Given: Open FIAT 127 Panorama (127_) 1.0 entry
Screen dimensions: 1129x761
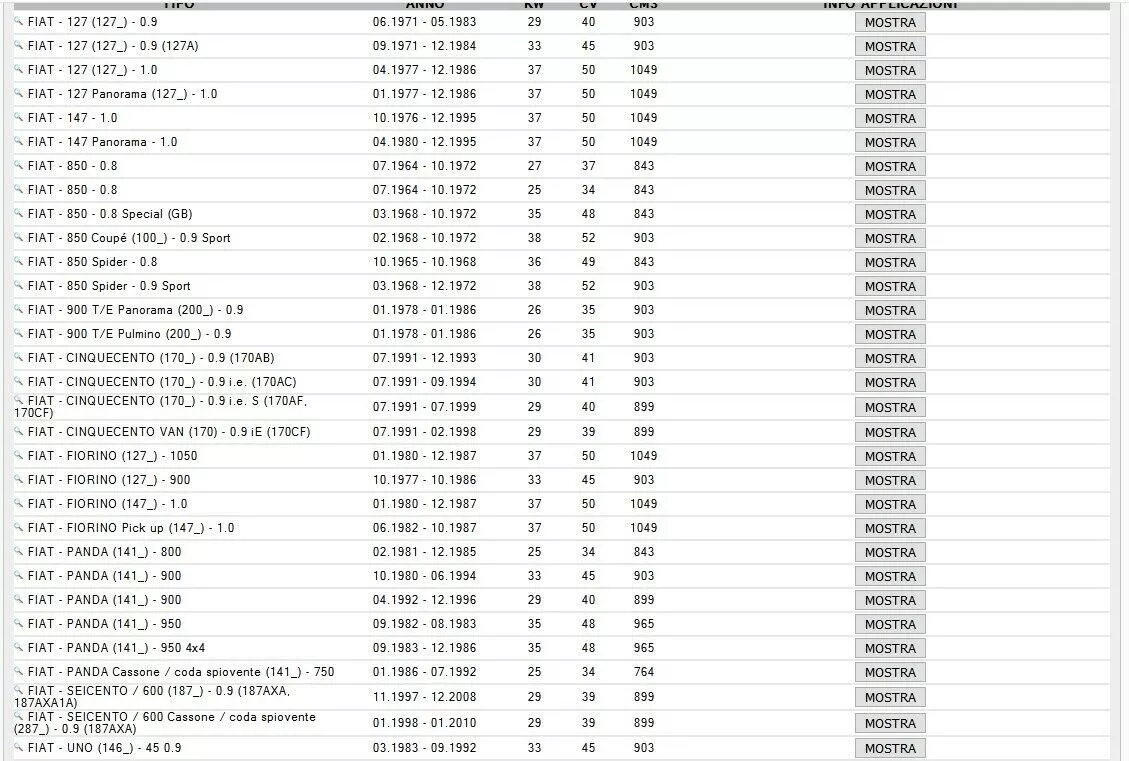Looking at the screenshot, I should [x=122, y=94].
